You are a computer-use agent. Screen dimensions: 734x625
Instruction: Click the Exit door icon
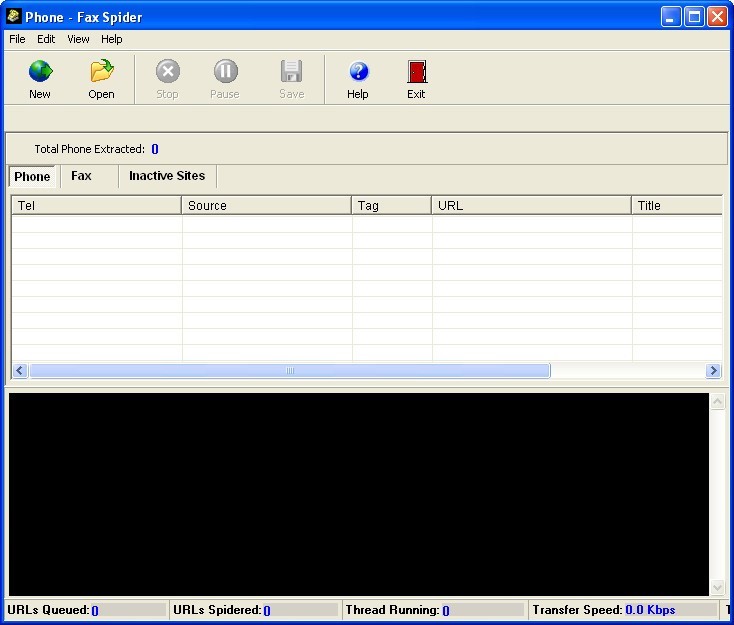416,72
